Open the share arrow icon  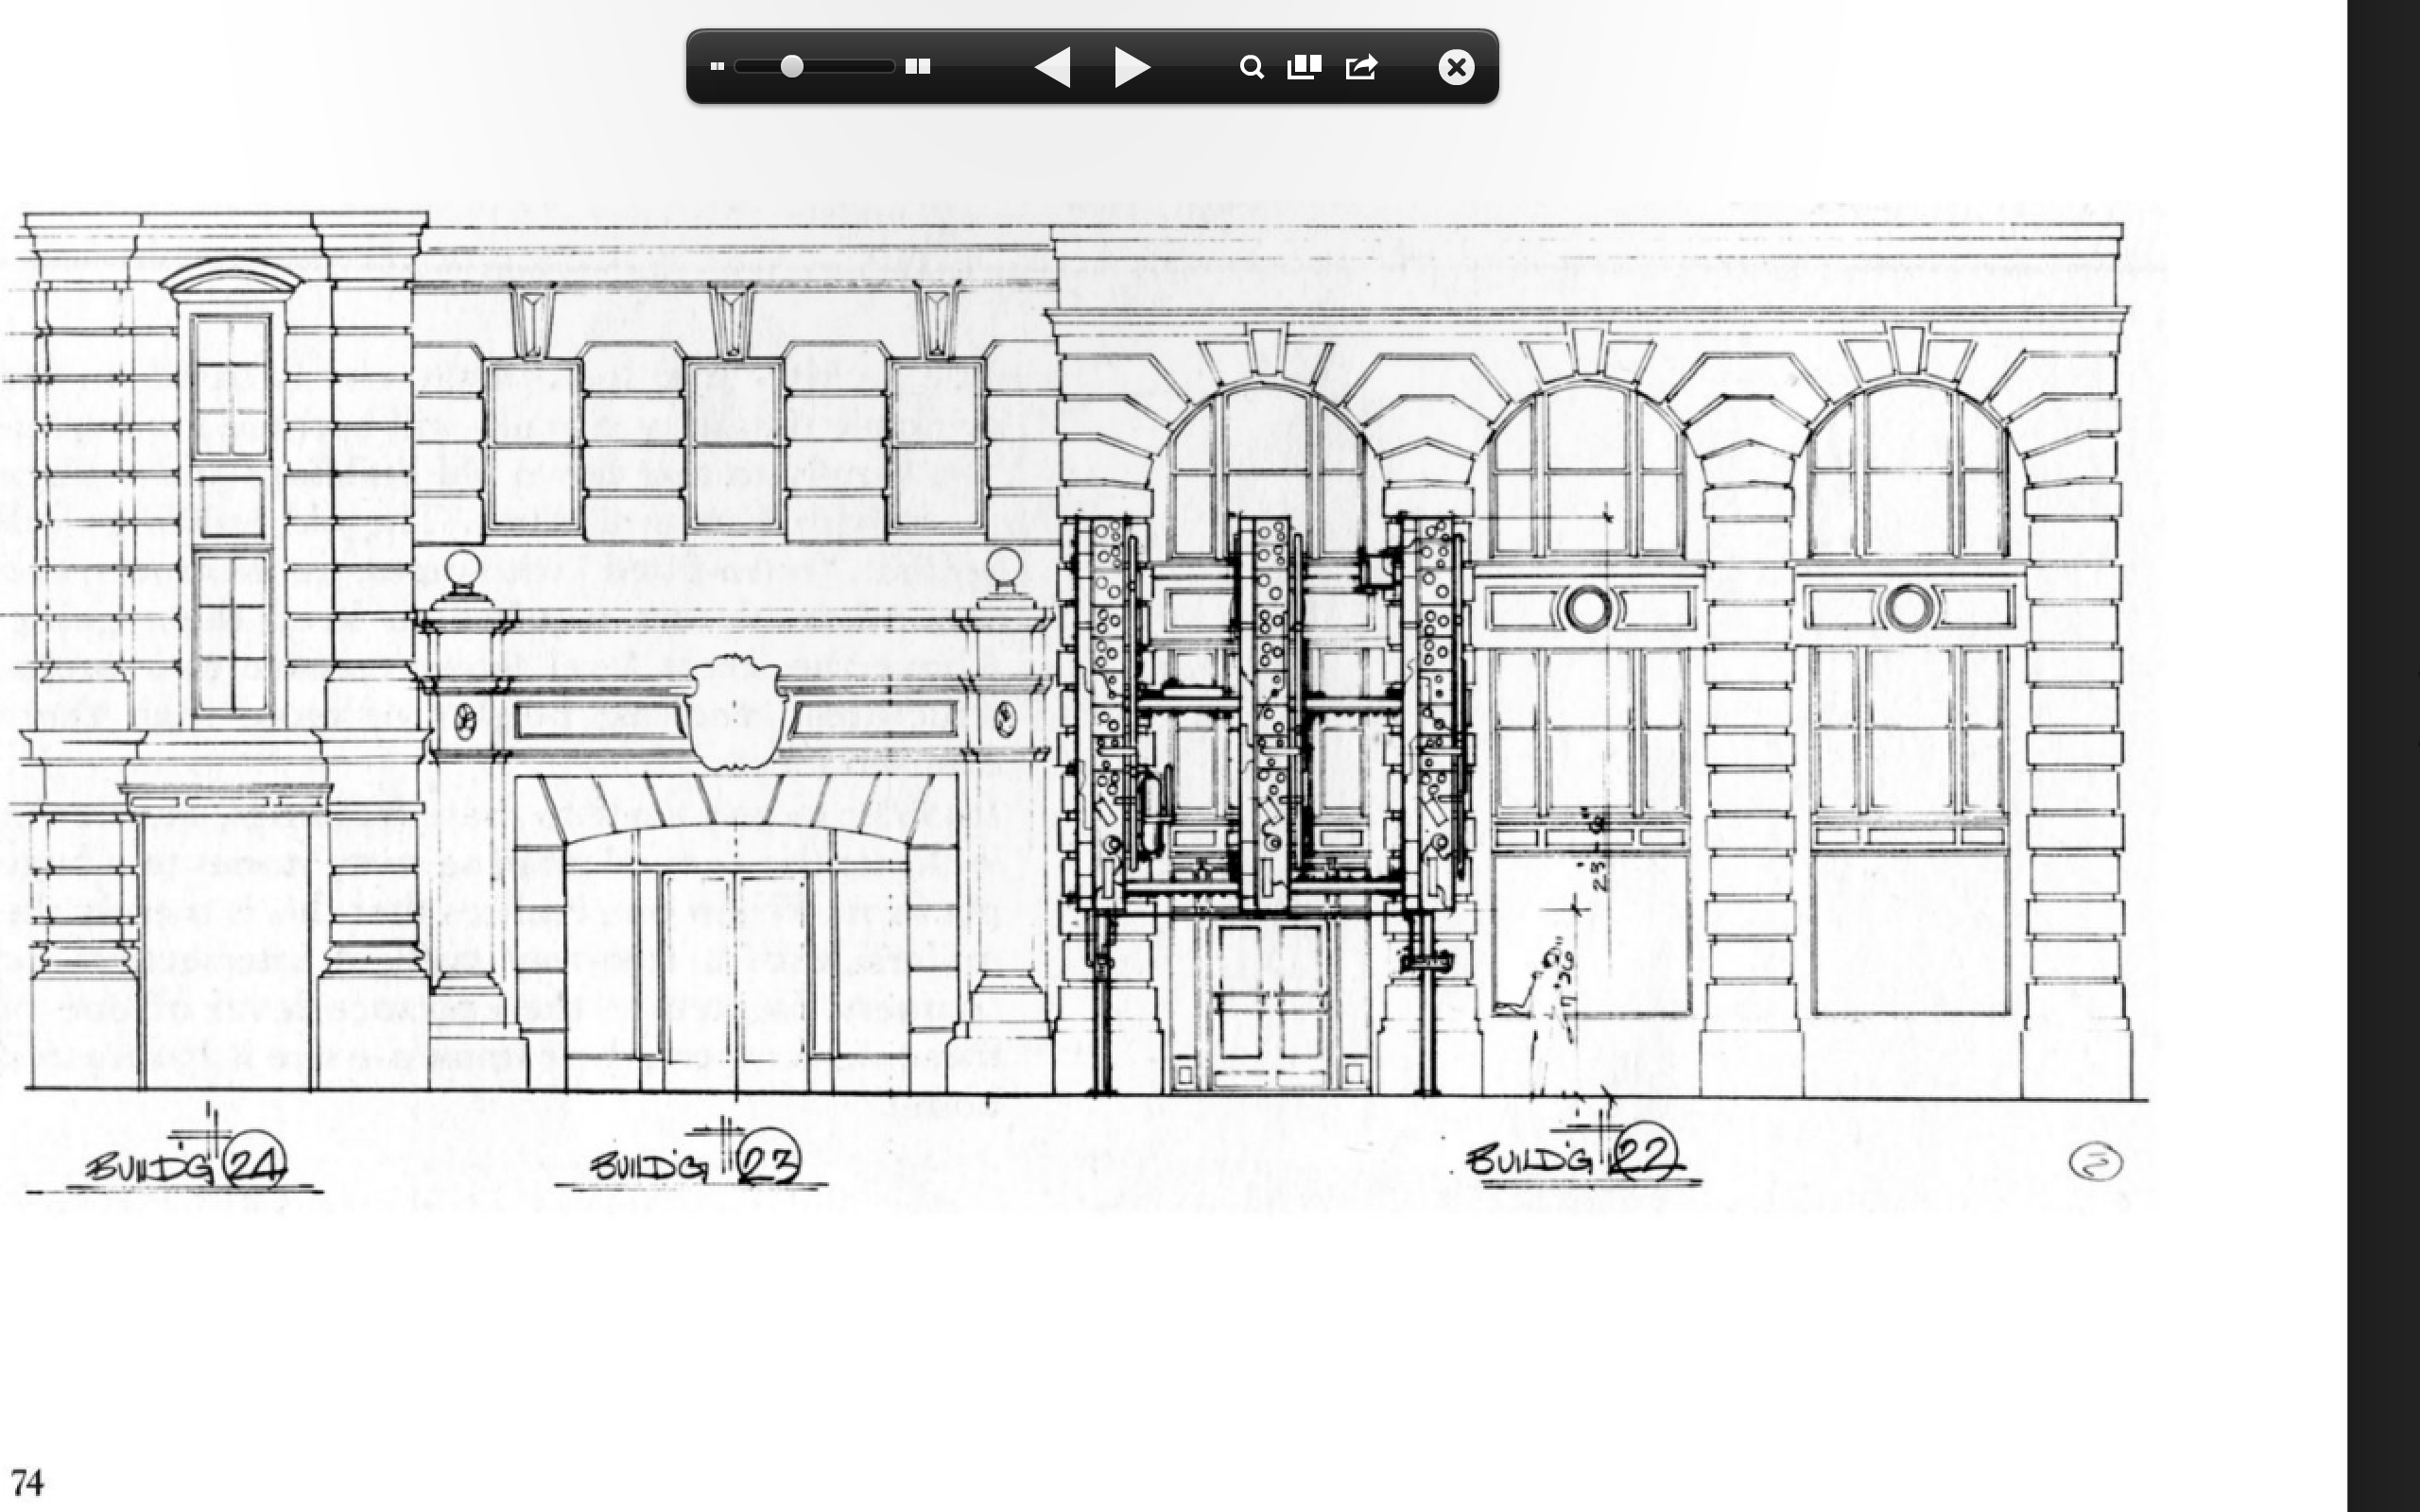[1361, 67]
